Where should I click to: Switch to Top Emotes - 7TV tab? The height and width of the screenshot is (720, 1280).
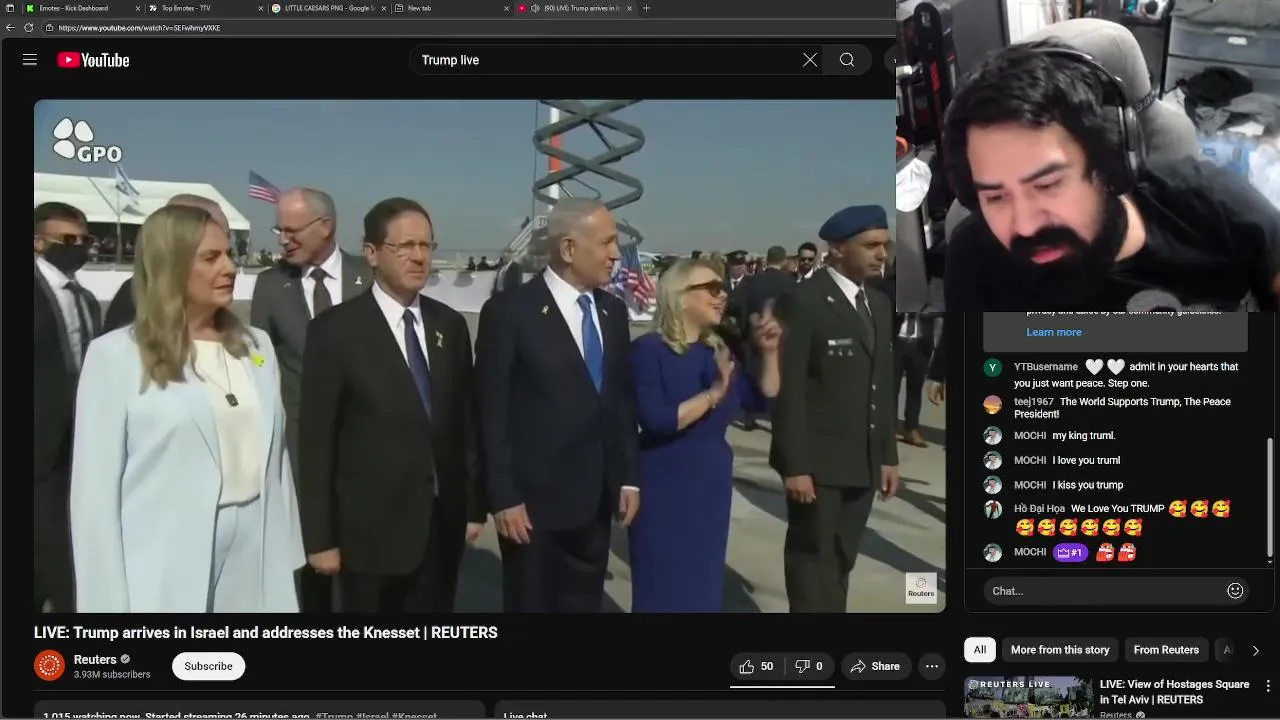coord(206,8)
